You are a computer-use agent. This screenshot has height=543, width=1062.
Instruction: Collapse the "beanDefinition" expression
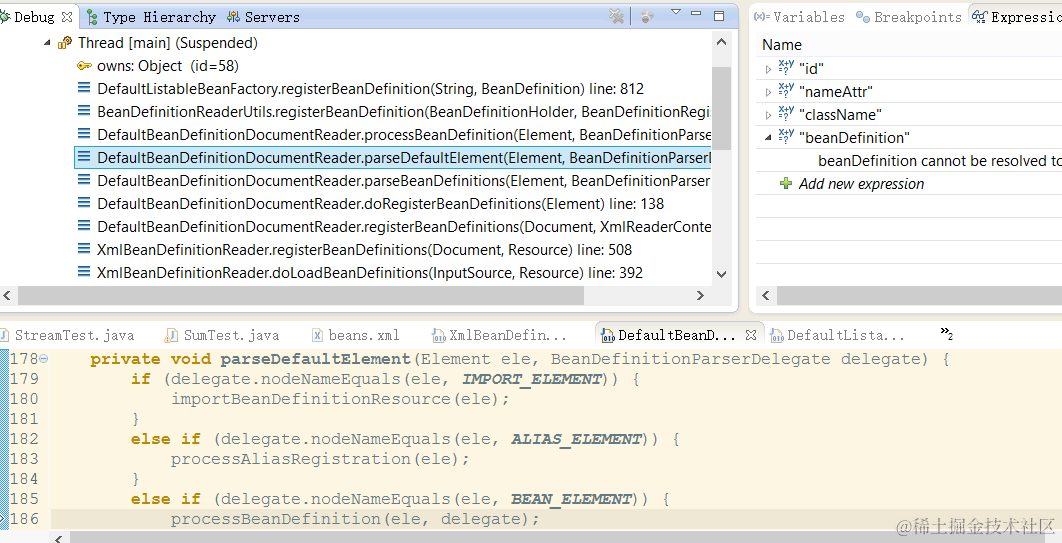click(768, 137)
